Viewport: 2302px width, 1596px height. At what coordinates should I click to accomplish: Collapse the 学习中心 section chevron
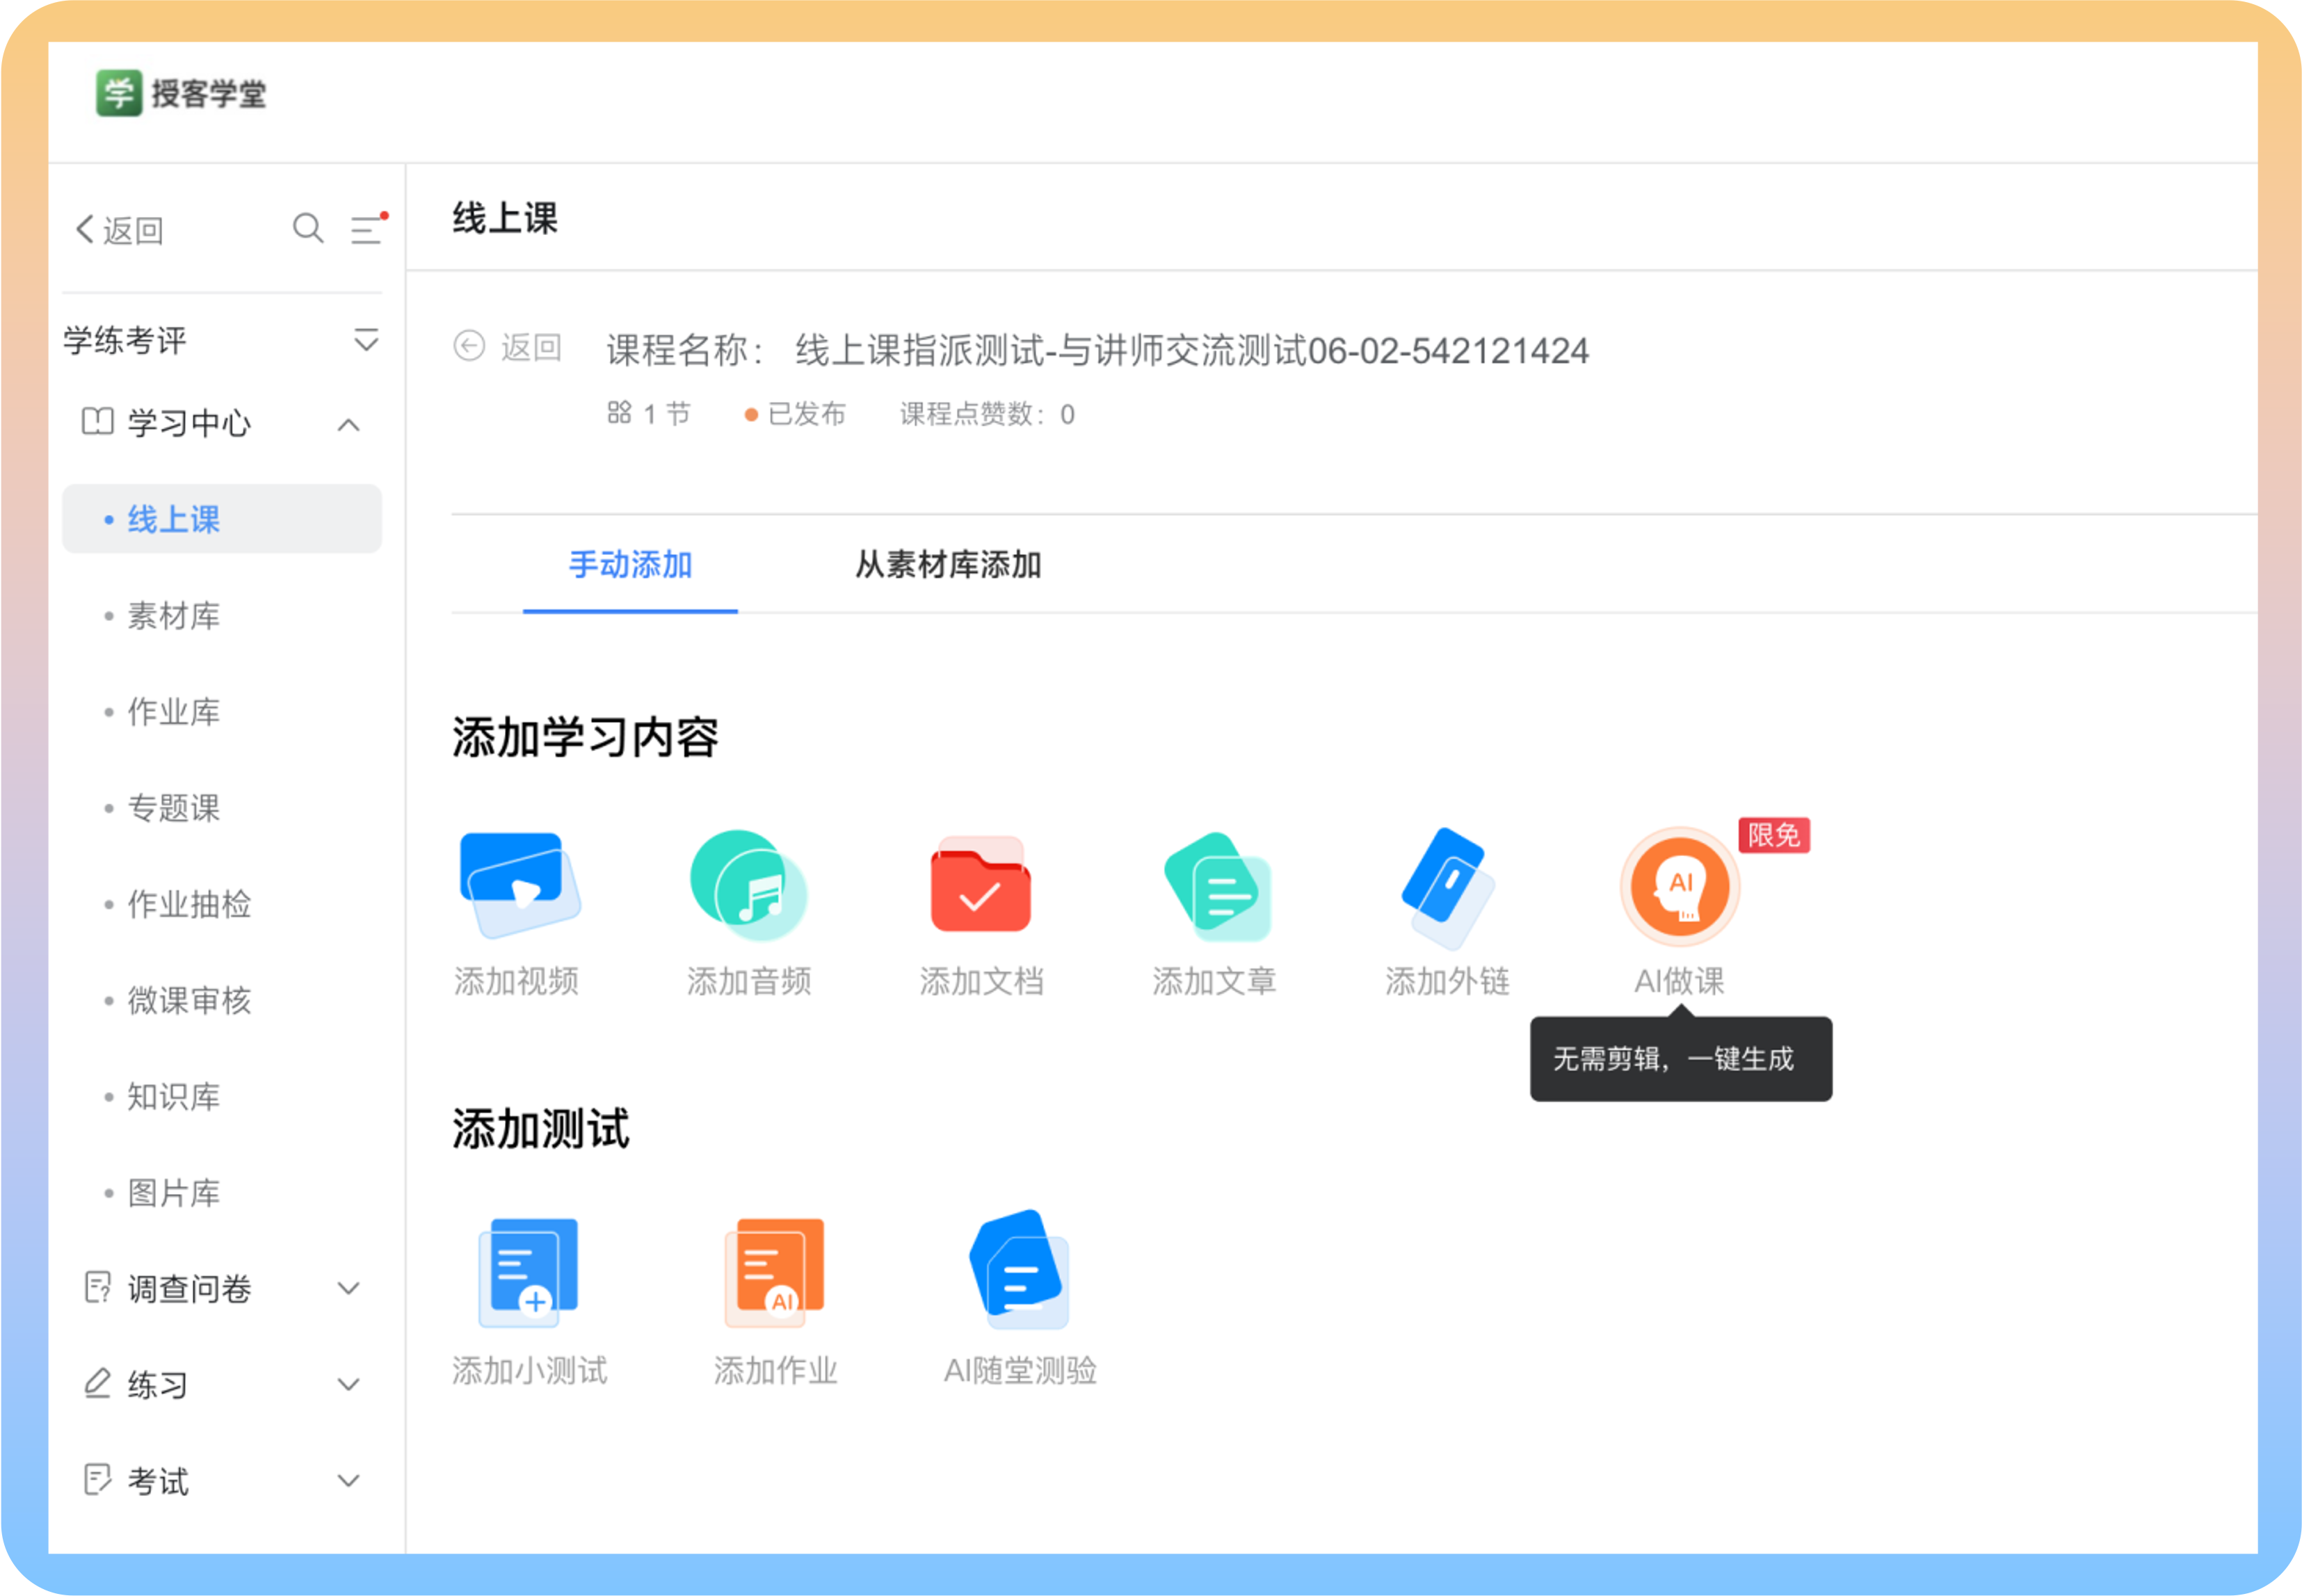click(348, 425)
